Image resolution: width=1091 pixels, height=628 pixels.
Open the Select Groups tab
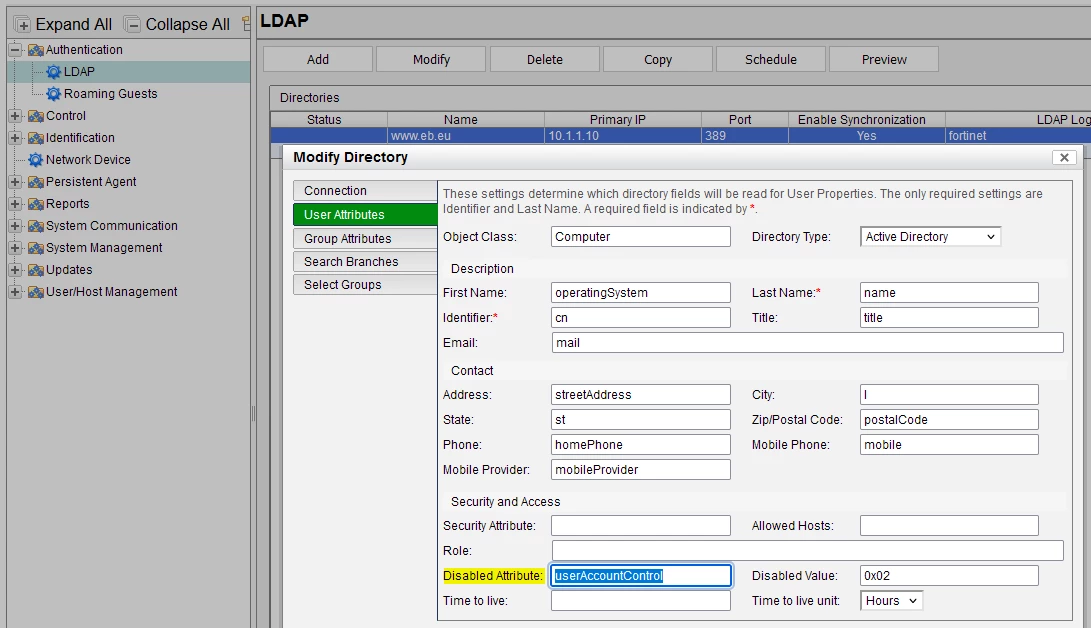pyautogui.click(x=365, y=284)
